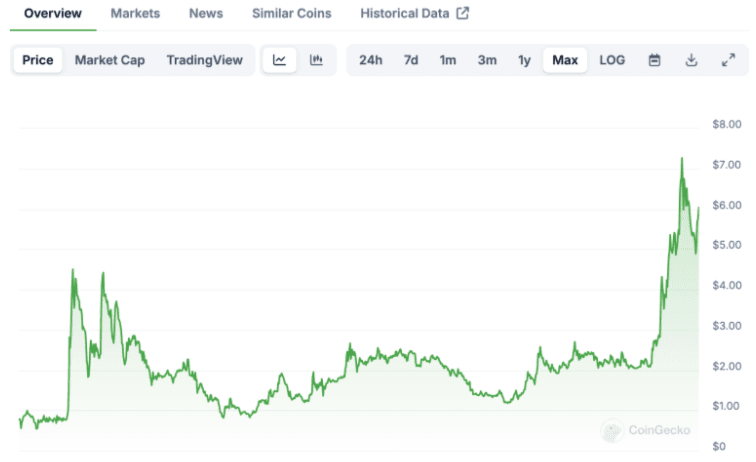Select Market Cap chart mode
756x462 pixels.
pos(110,60)
